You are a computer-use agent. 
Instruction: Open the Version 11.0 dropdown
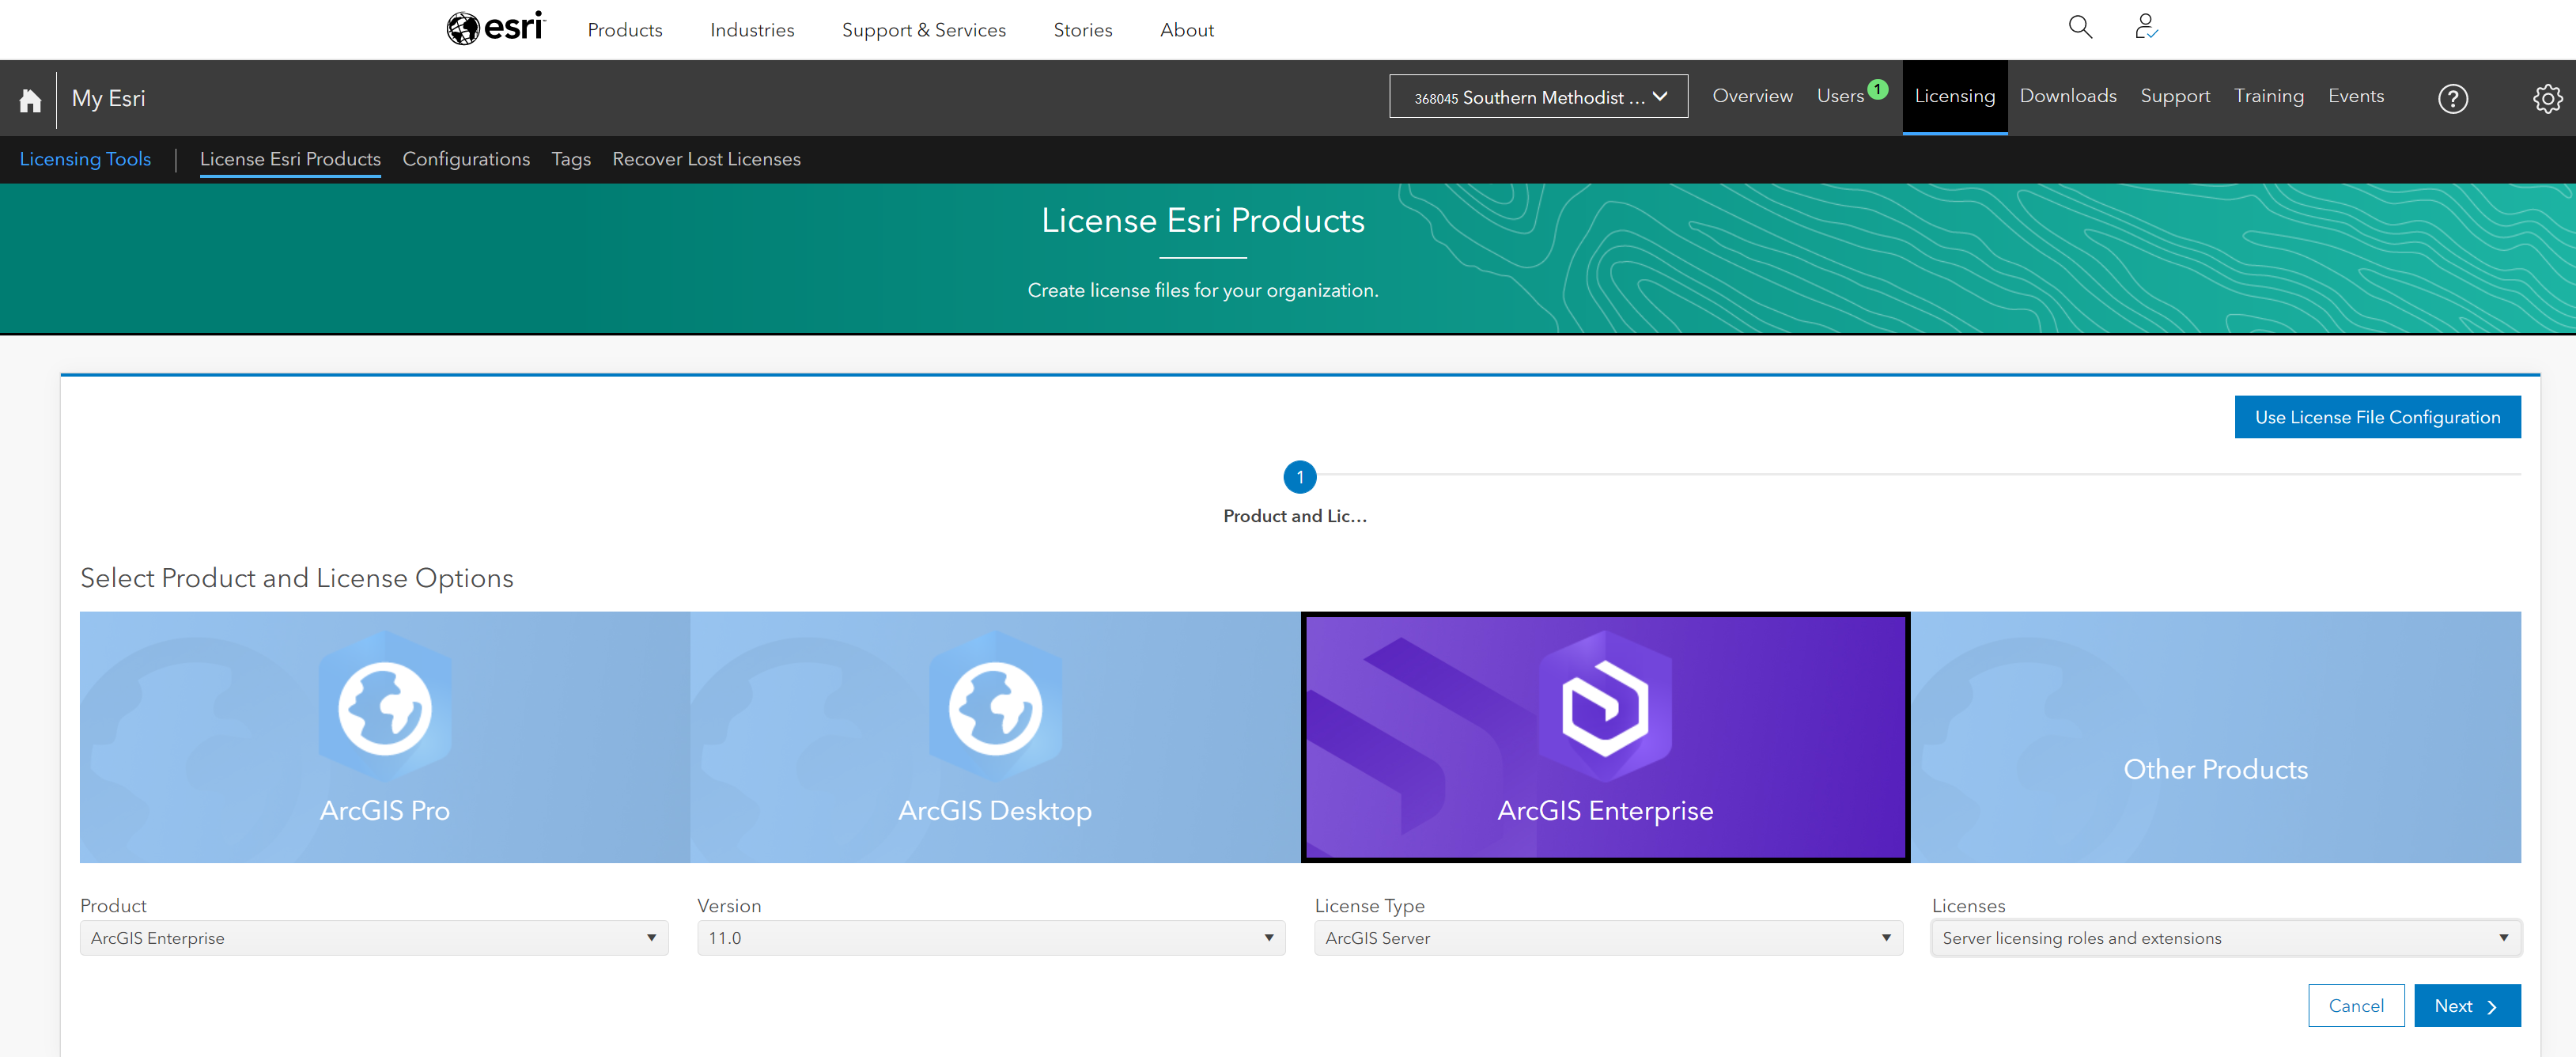coord(990,938)
